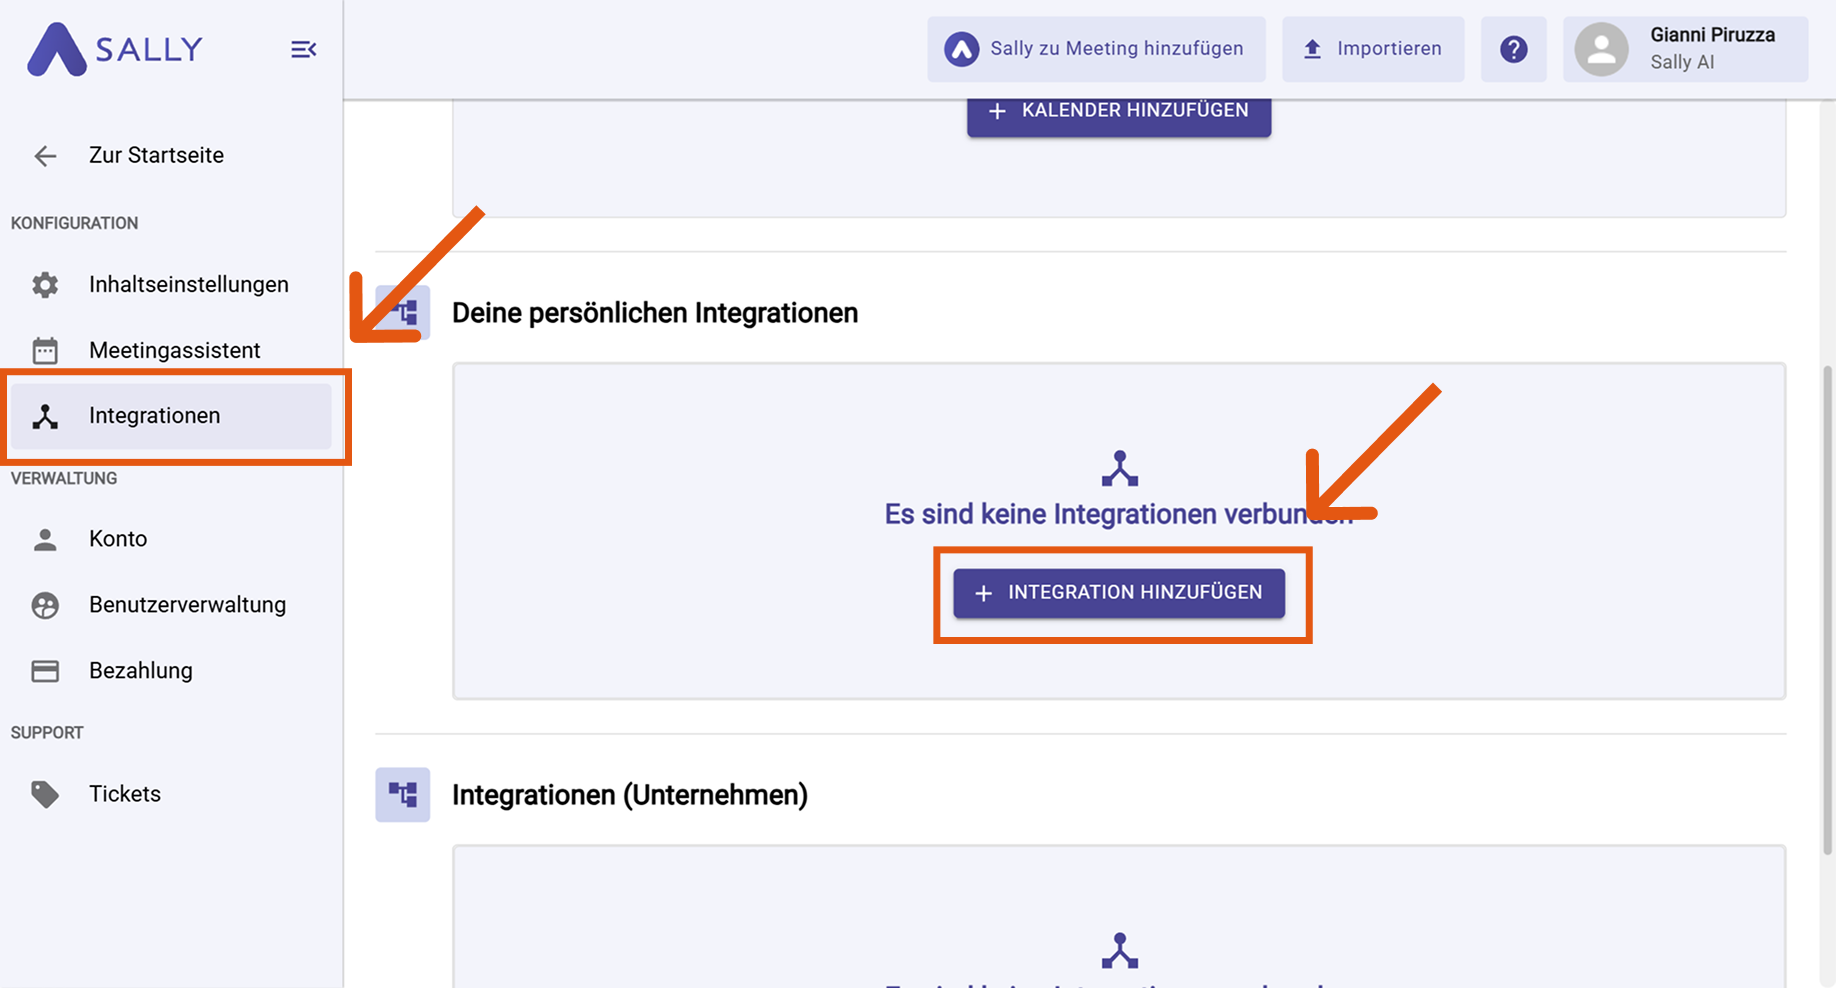Viewport: 1836px width, 989px height.
Task: Click the page's vertical scrollbar
Action: pyautogui.click(x=1827, y=610)
